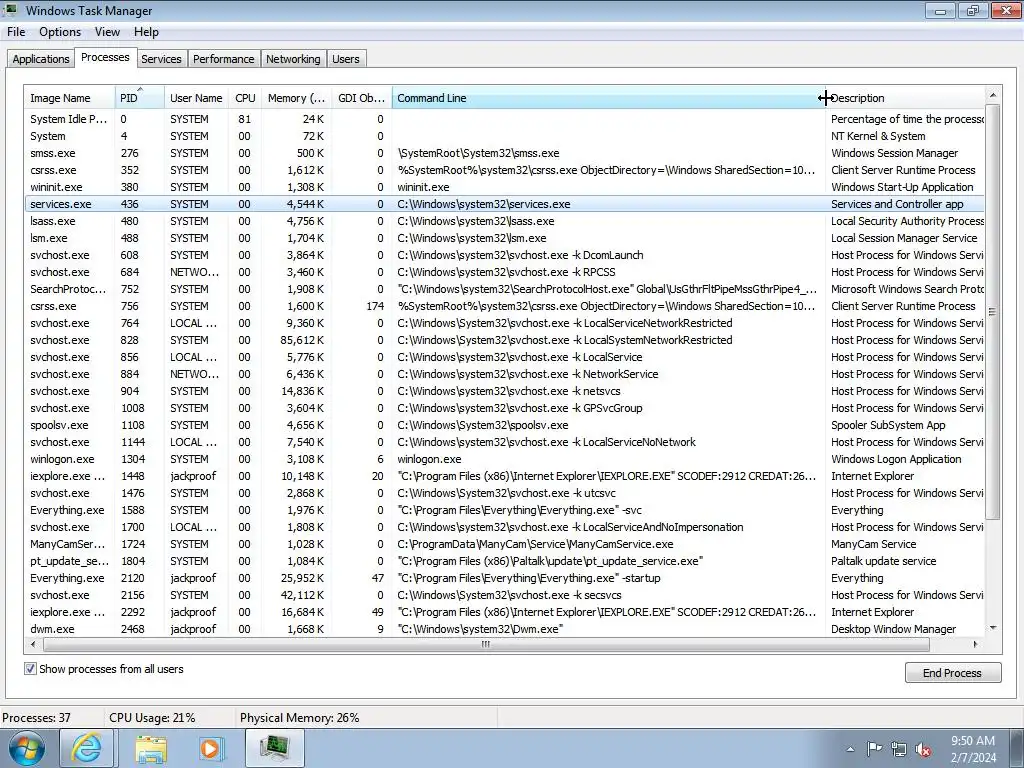Click CPU Usage 21% status entry

[152, 718]
